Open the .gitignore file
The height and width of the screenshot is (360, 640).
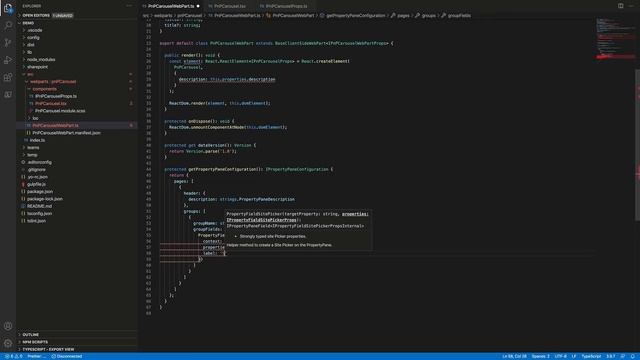click(36, 170)
